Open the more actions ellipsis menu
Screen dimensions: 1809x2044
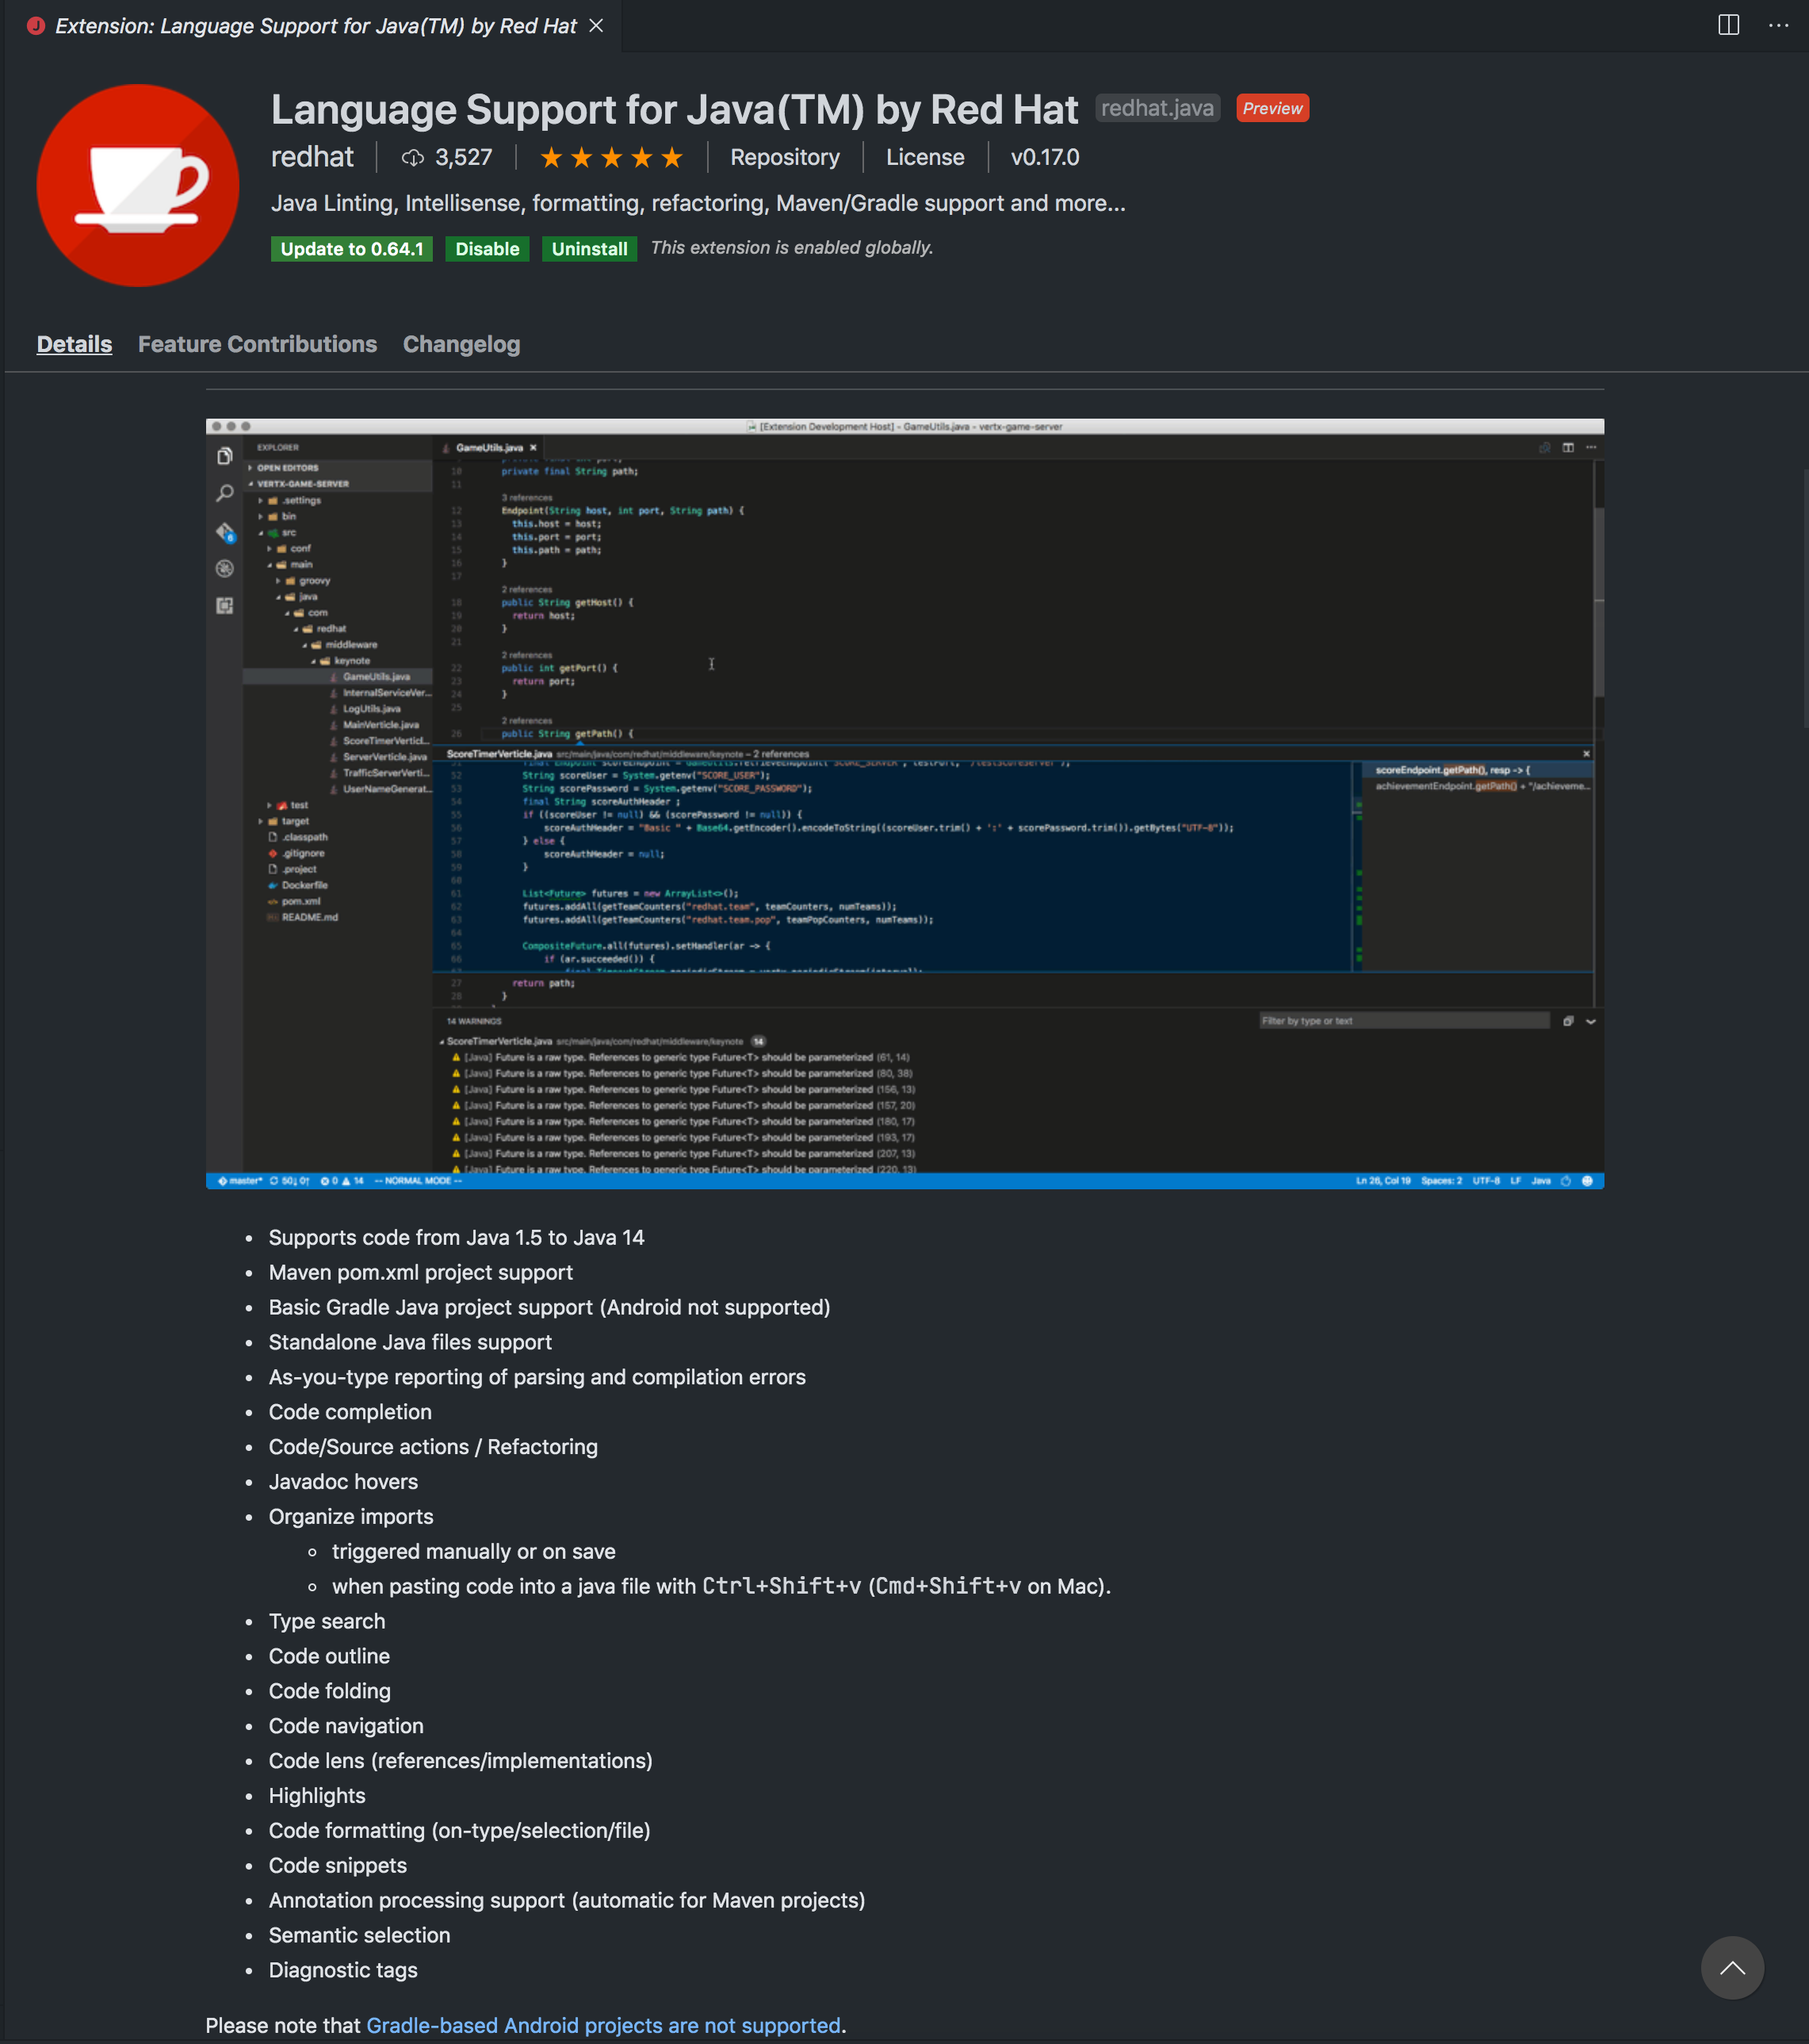[x=1778, y=25]
